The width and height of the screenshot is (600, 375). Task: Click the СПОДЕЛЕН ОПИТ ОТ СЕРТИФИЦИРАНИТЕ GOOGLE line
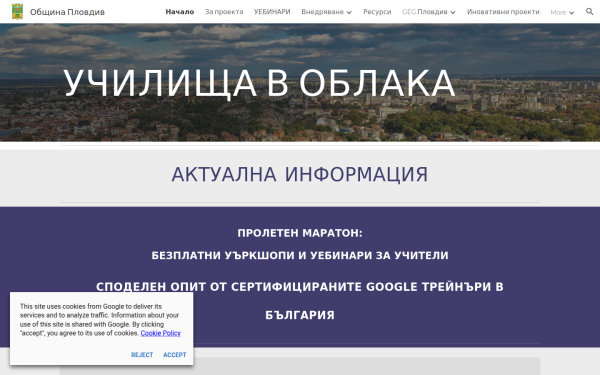coord(300,287)
